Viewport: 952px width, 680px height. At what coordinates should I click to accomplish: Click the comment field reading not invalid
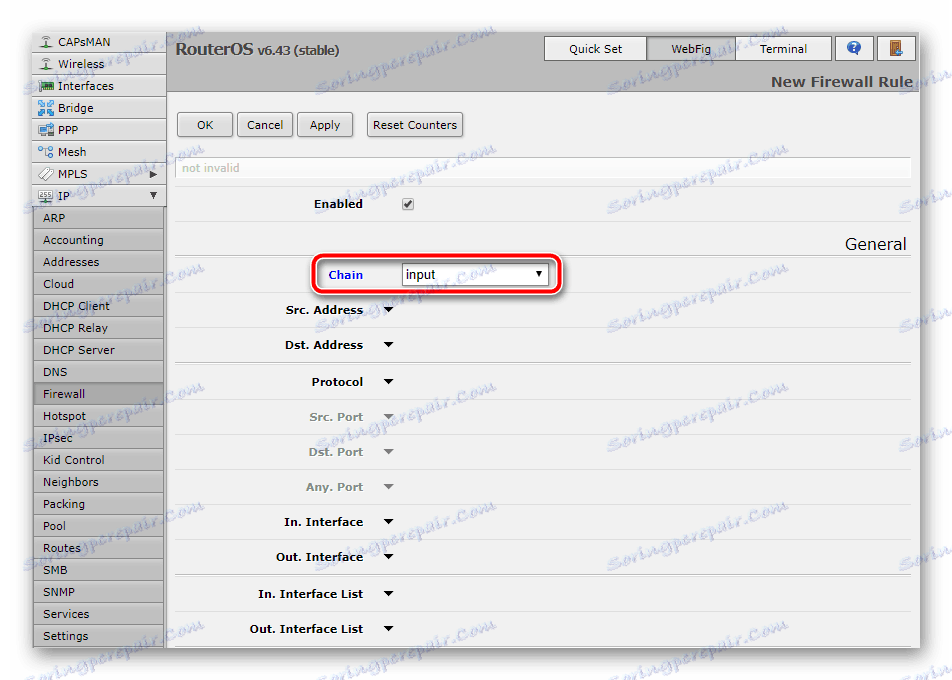543,168
